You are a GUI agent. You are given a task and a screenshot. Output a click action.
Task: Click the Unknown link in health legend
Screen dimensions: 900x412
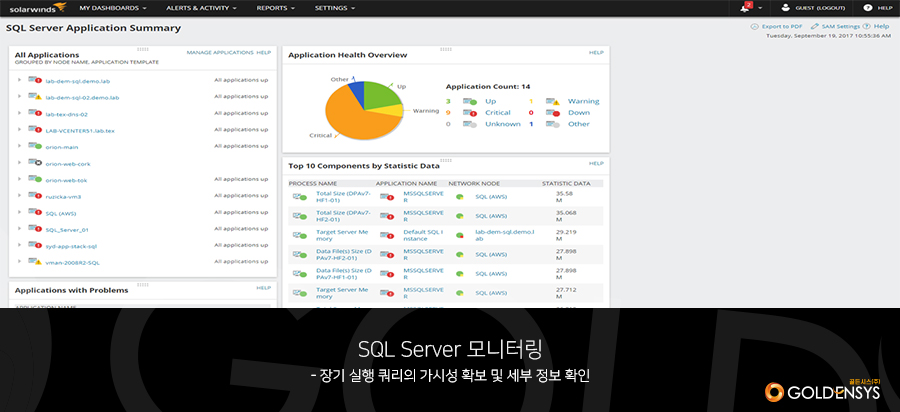(x=503, y=124)
